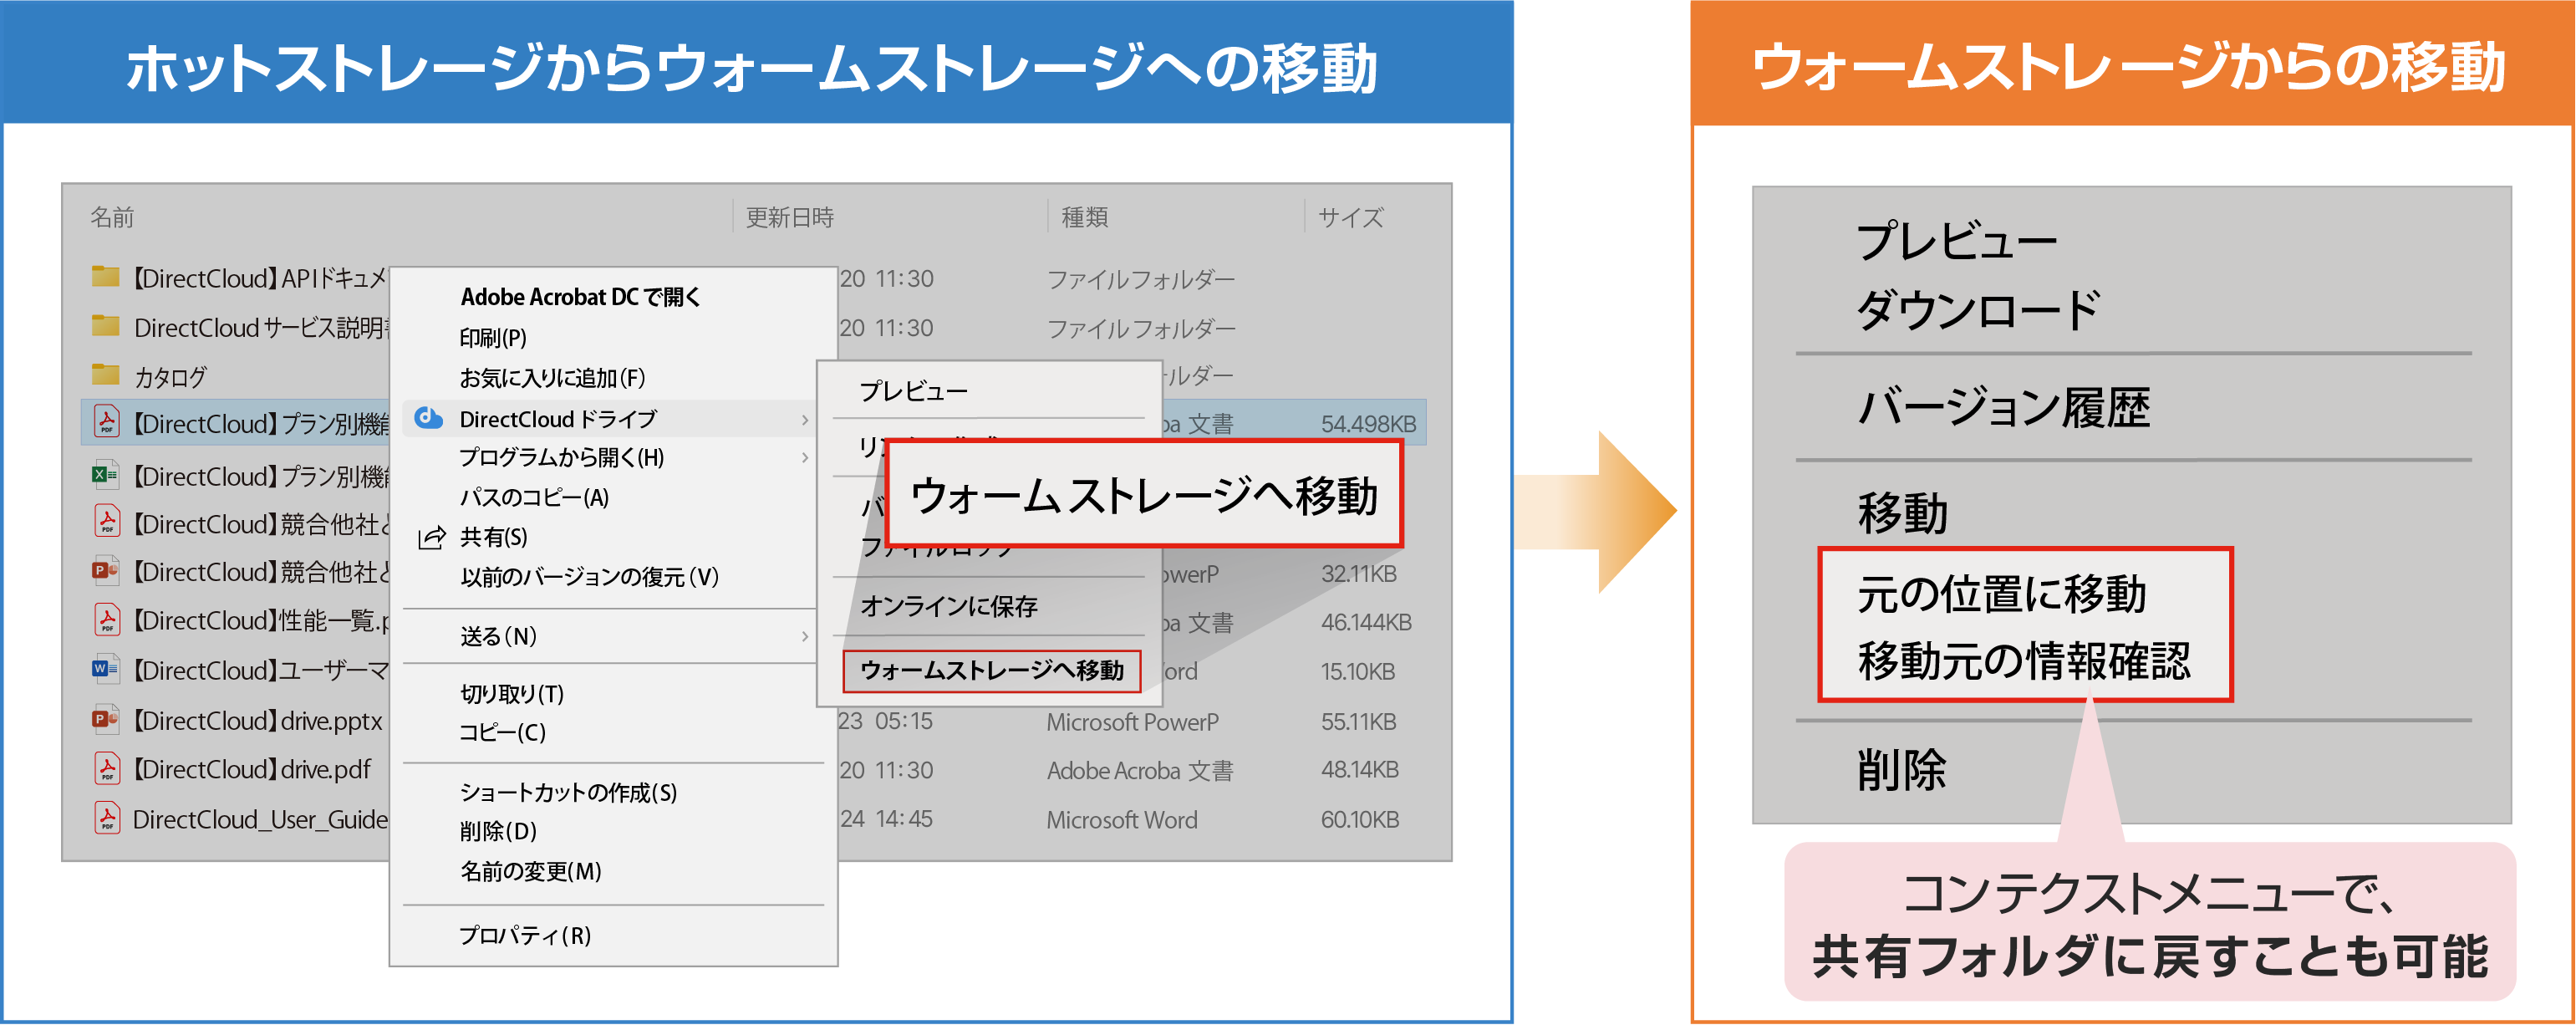Screen dimensions: 2576x1025
Task: Click the PowerPoint icon of 競合他社 file
Action: click(x=105, y=570)
